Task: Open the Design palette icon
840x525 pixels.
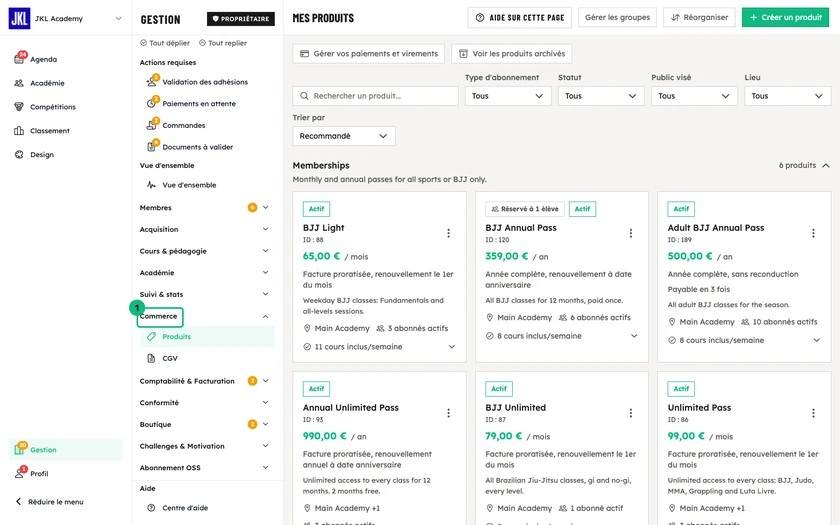Action: coord(19,154)
